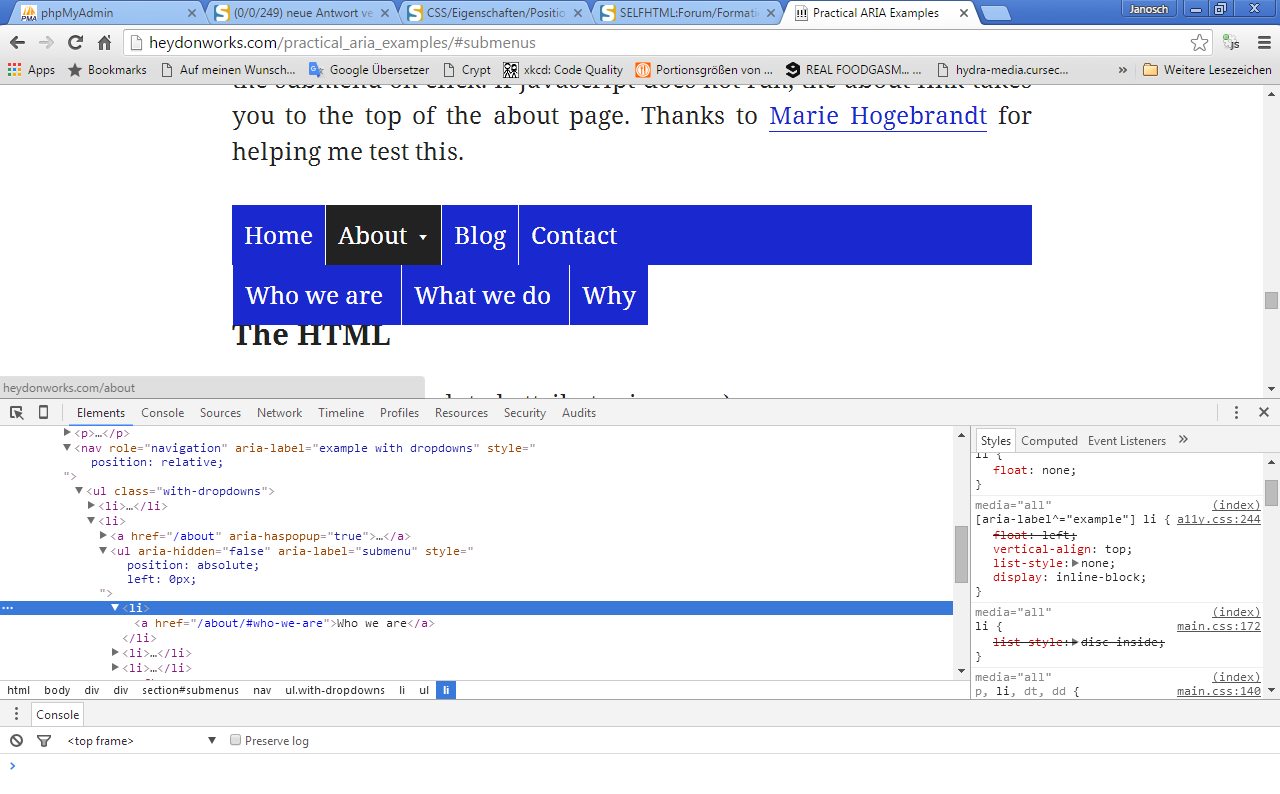Follow the Marie Hogebrandt link
Viewport: 1280px width, 794px height.
[x=878, y=115]
